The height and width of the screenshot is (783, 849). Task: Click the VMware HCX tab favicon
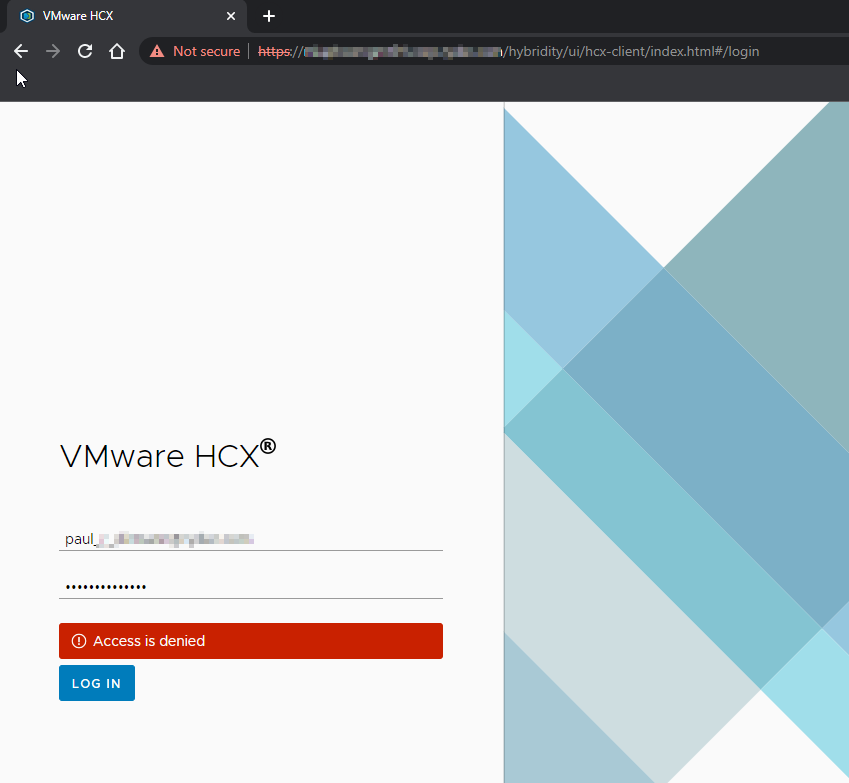point(27,16)
